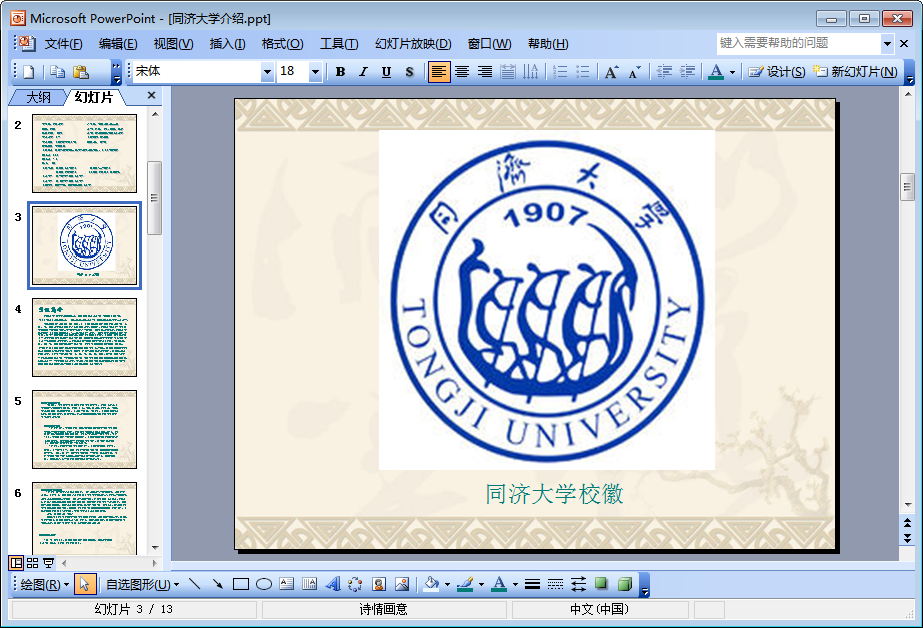
Task: Open 插入(I) menu
Action: click(227, 44)
